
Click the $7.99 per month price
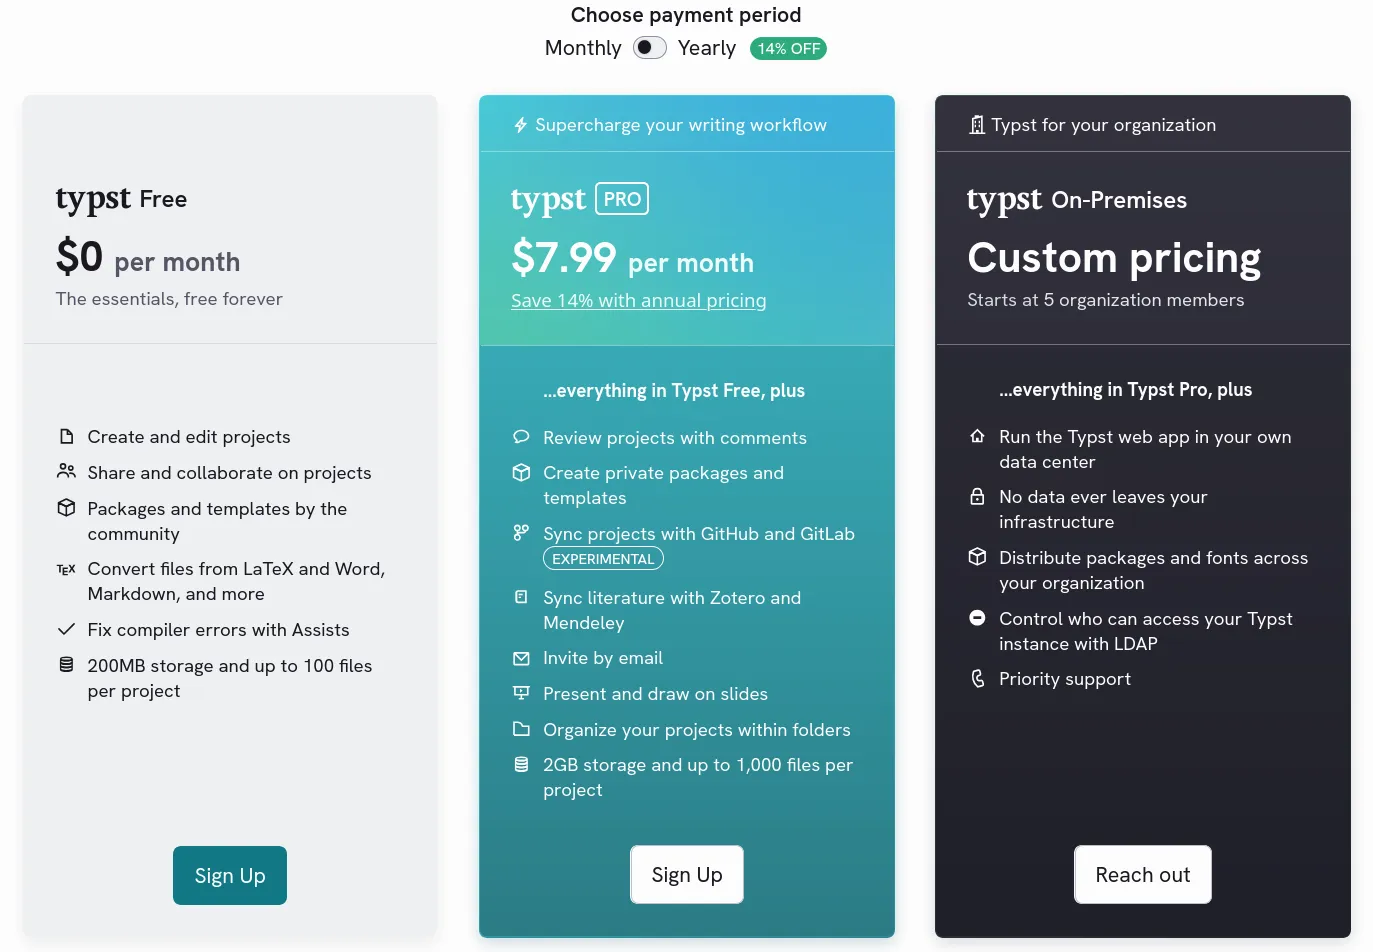click(x=632, y=258)
